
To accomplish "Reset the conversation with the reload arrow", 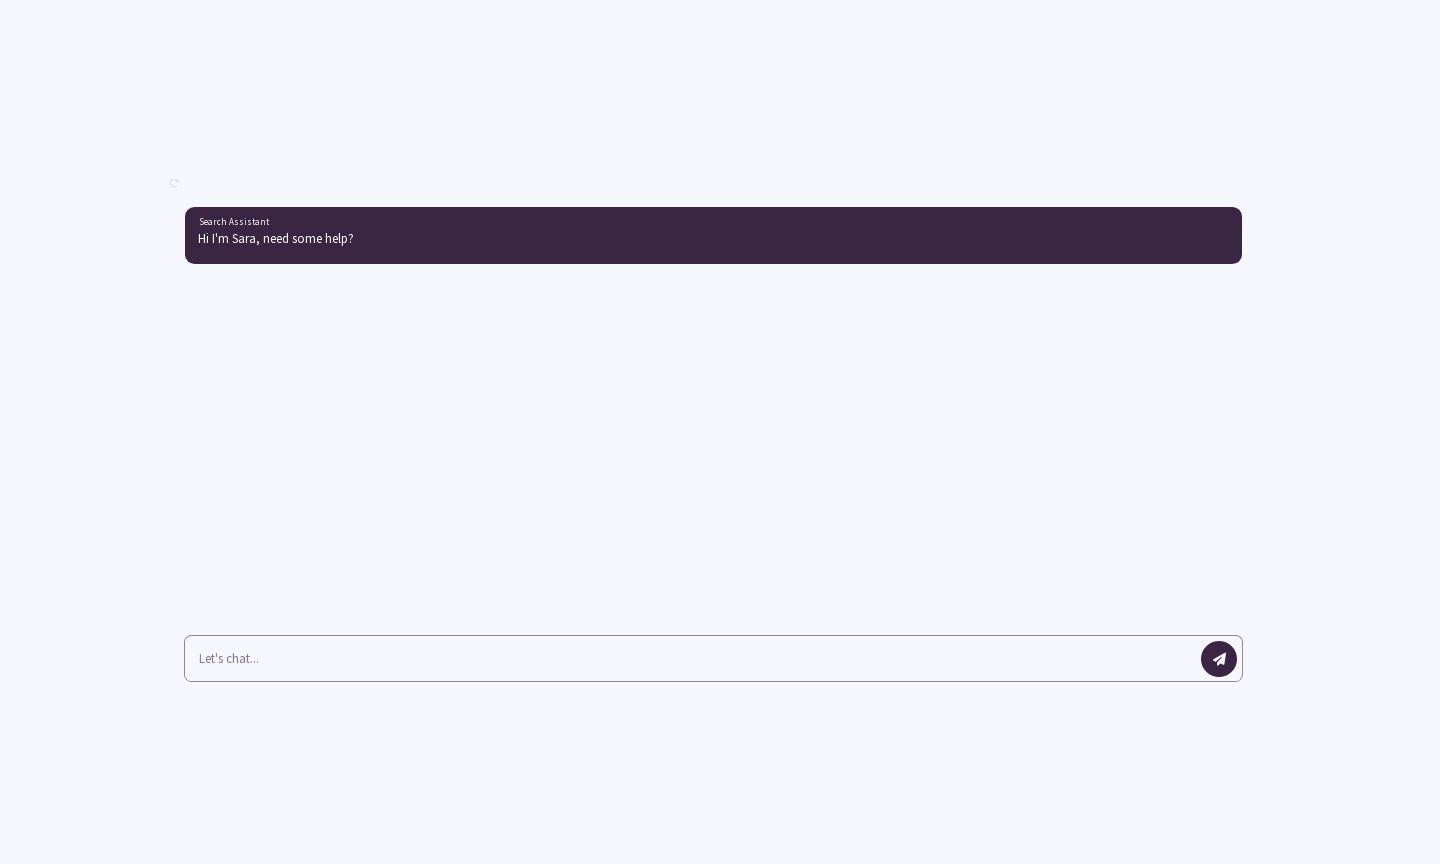I will (174, 183).
